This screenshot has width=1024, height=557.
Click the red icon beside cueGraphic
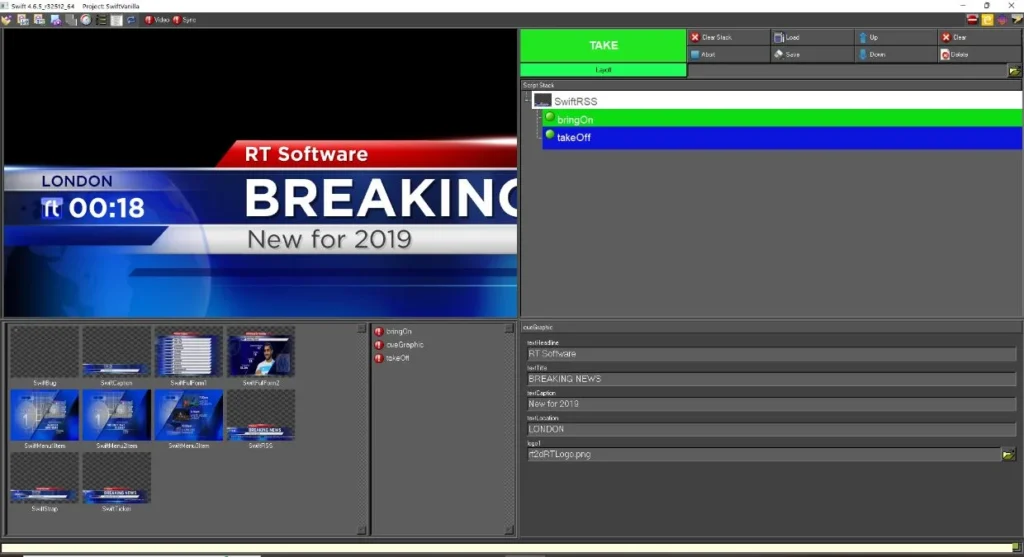379,345
